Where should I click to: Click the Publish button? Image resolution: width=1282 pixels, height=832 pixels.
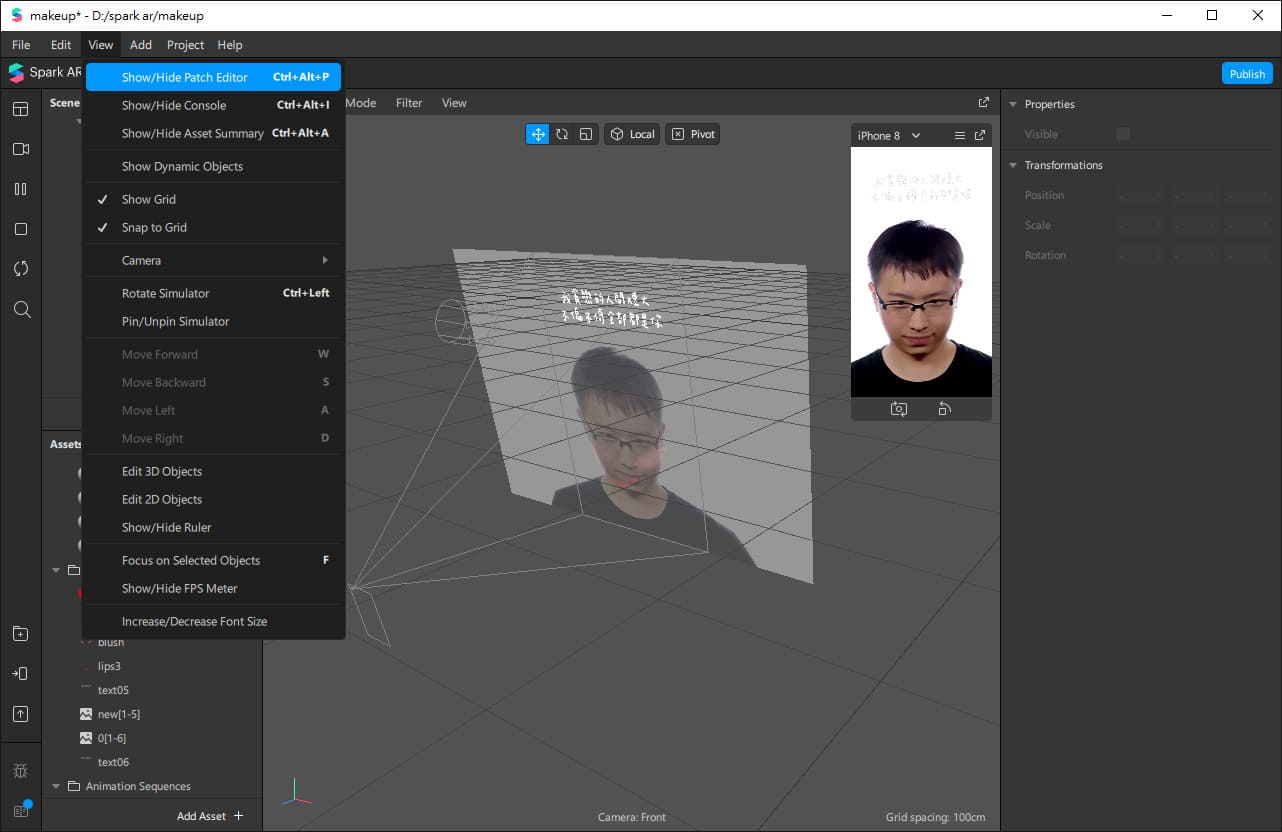coord(1247,74)
